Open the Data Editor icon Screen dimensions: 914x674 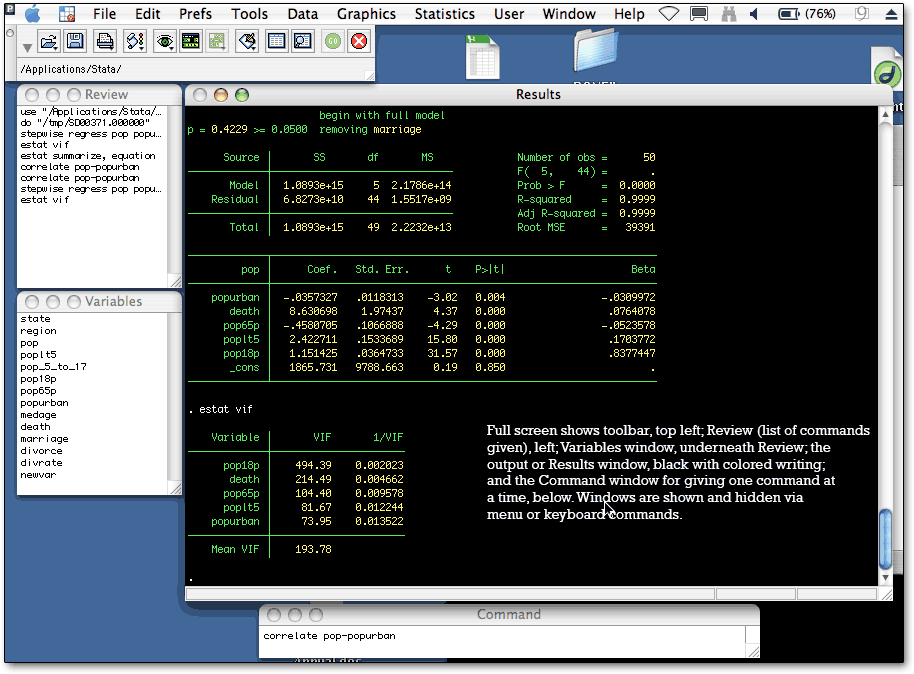276,41
